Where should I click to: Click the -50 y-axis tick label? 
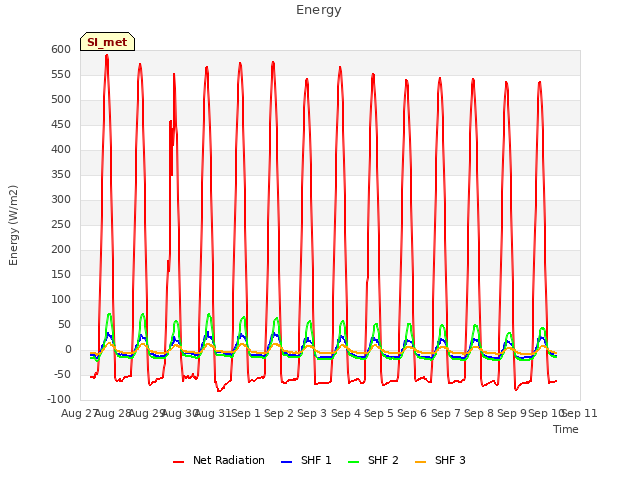coord(61,375)
